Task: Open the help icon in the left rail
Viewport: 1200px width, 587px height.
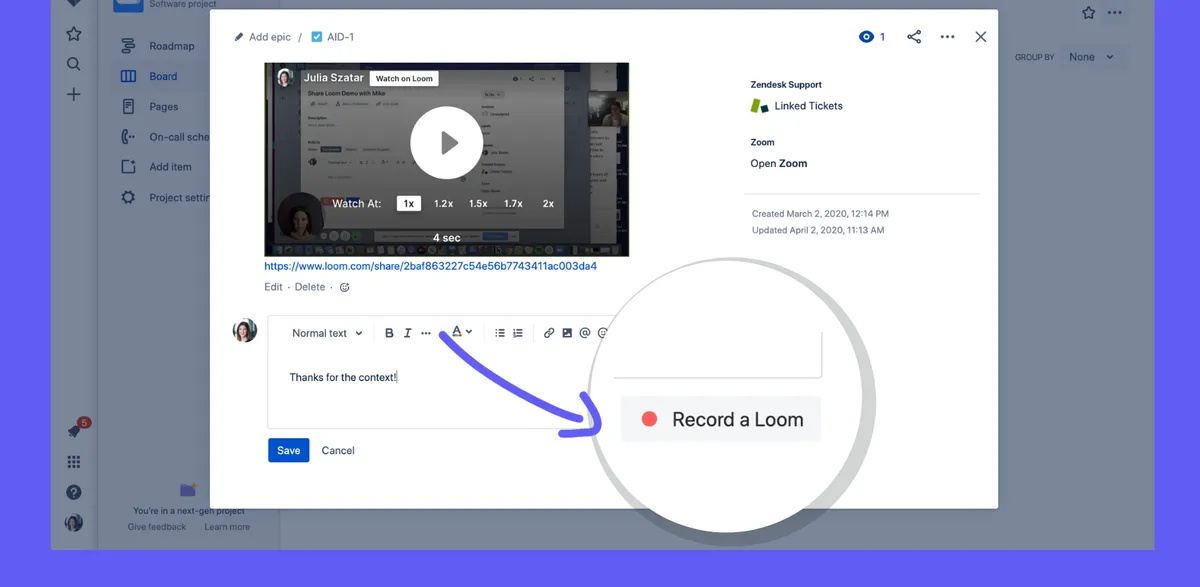Action: 73,492
